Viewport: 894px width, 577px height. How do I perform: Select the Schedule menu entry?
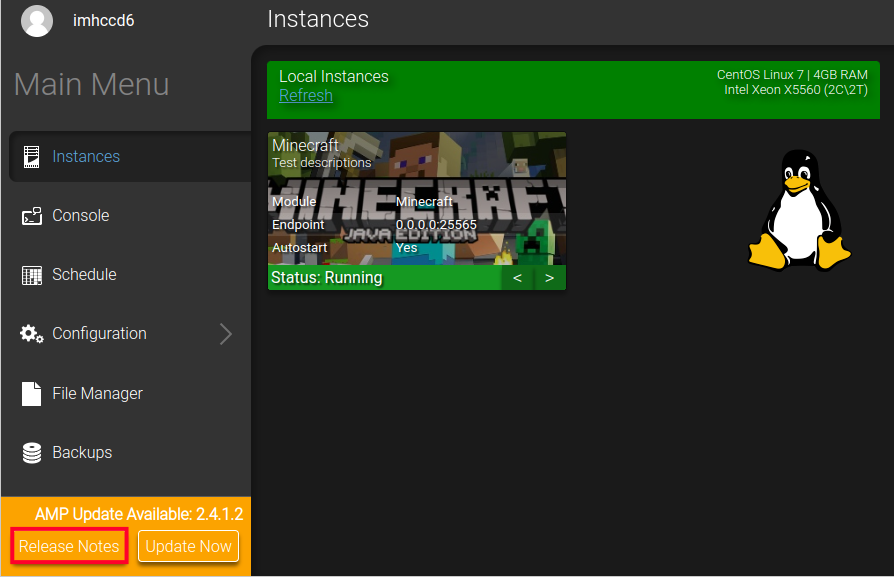[85, 274]
